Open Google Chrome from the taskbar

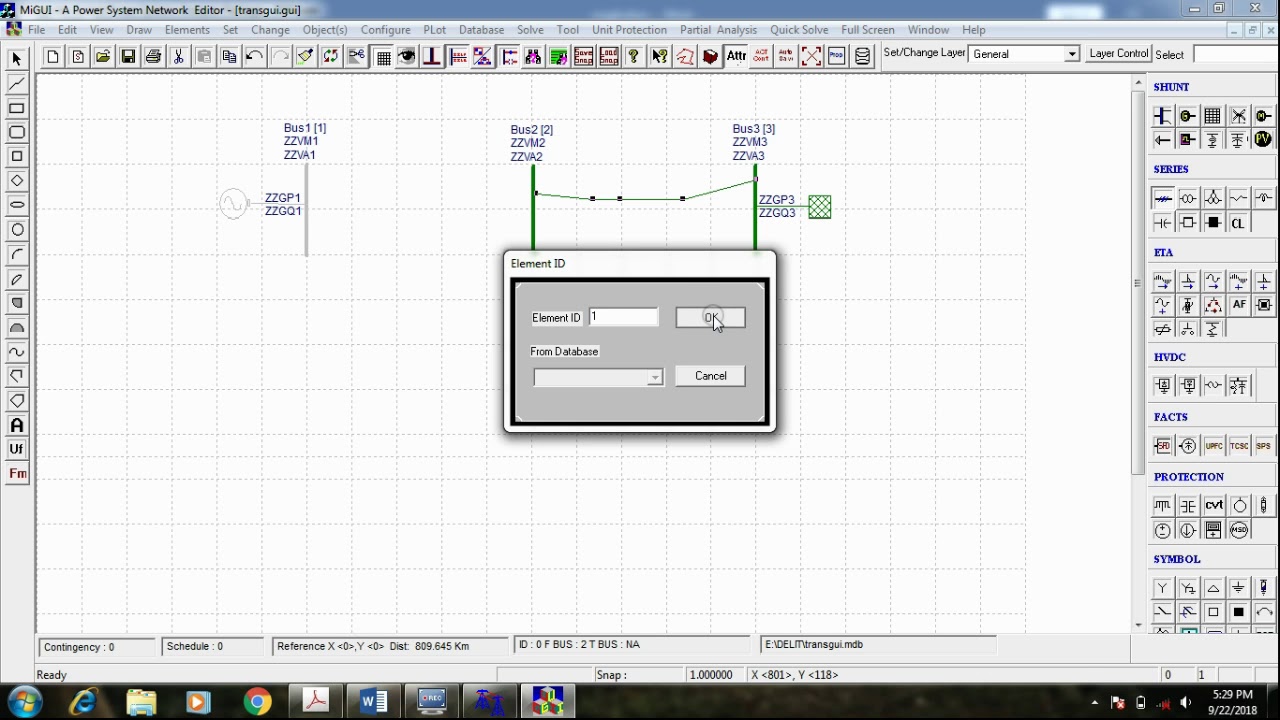257,702
